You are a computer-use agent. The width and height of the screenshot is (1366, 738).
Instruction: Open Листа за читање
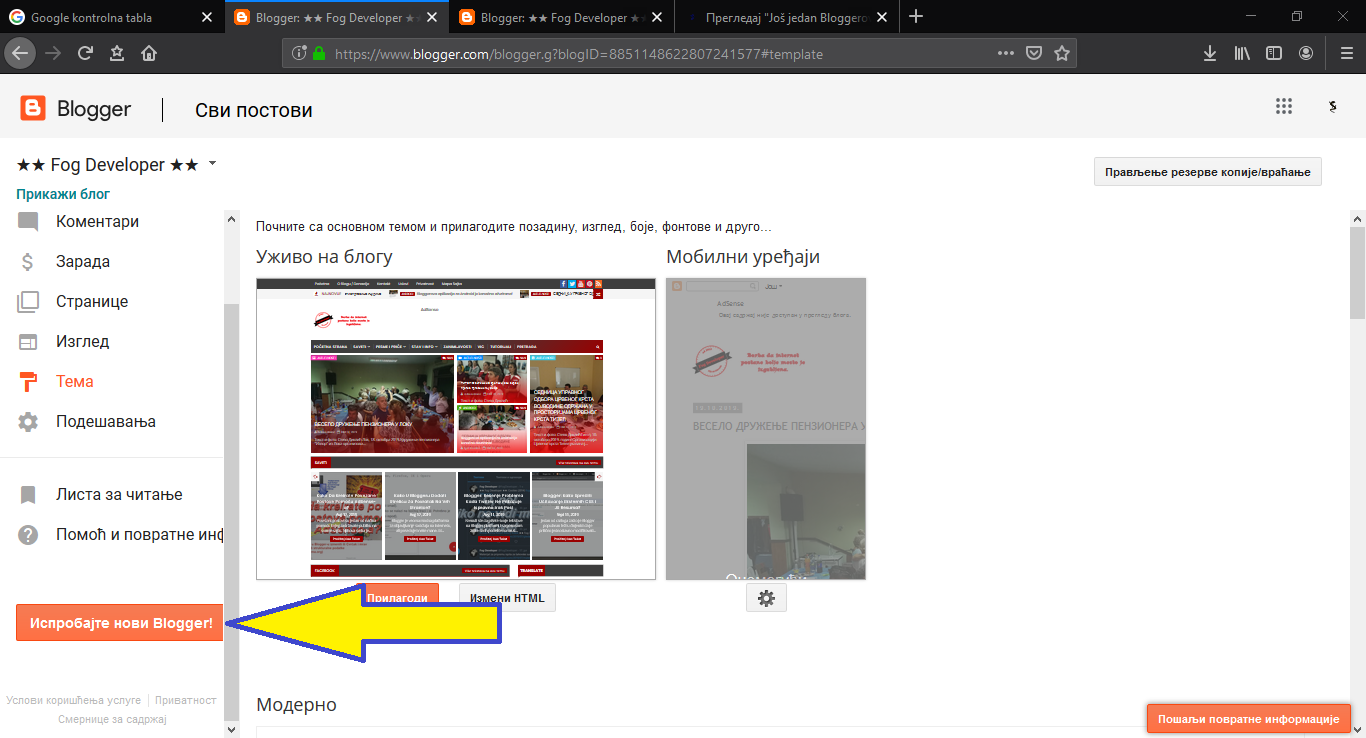(x=119, y=494)
